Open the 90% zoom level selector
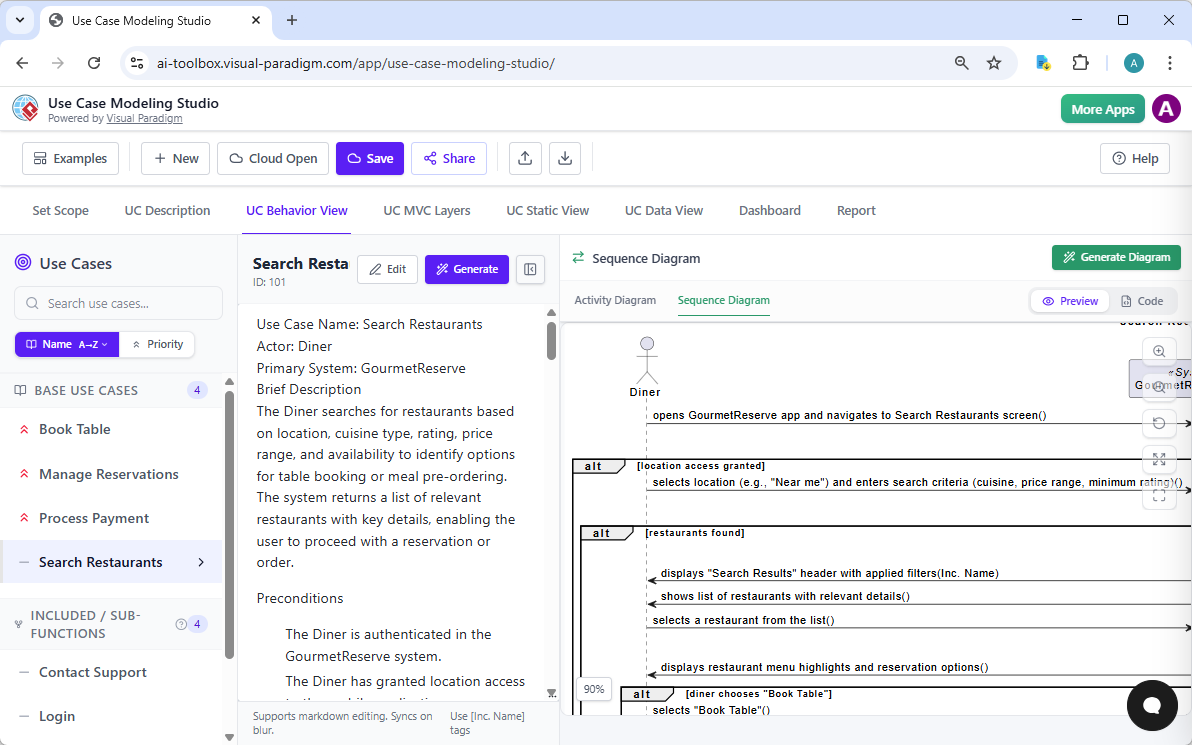This screenshot has height=745, width=1192. click(593, 689)
